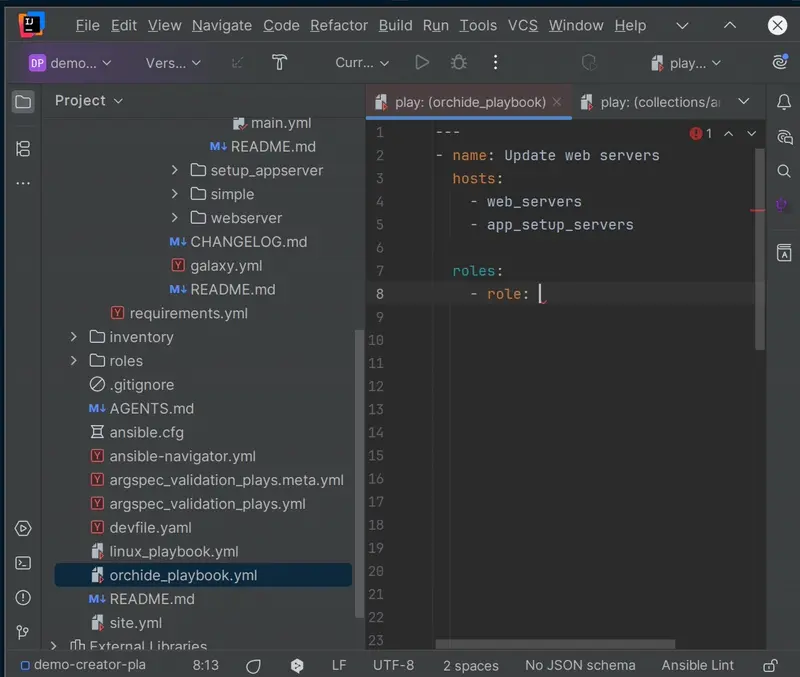Screen dimensions: 800x677
Task: Open the Notifications bell panel
Action: [x=784, y=101]
